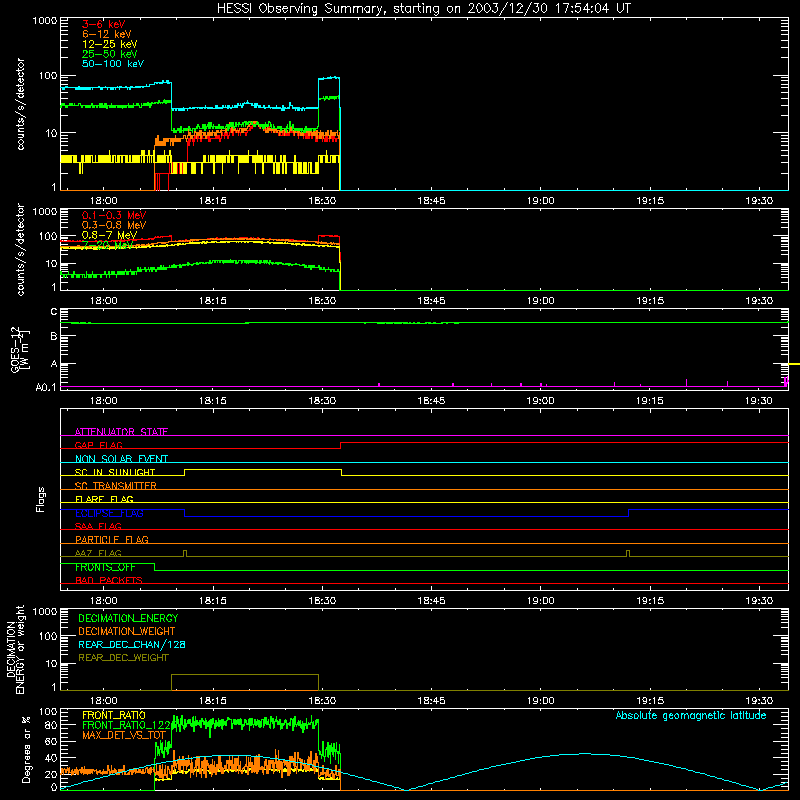Click the green FRONTS_OFF flag label
Screen dimensions: 800x800
click(105, 567)
